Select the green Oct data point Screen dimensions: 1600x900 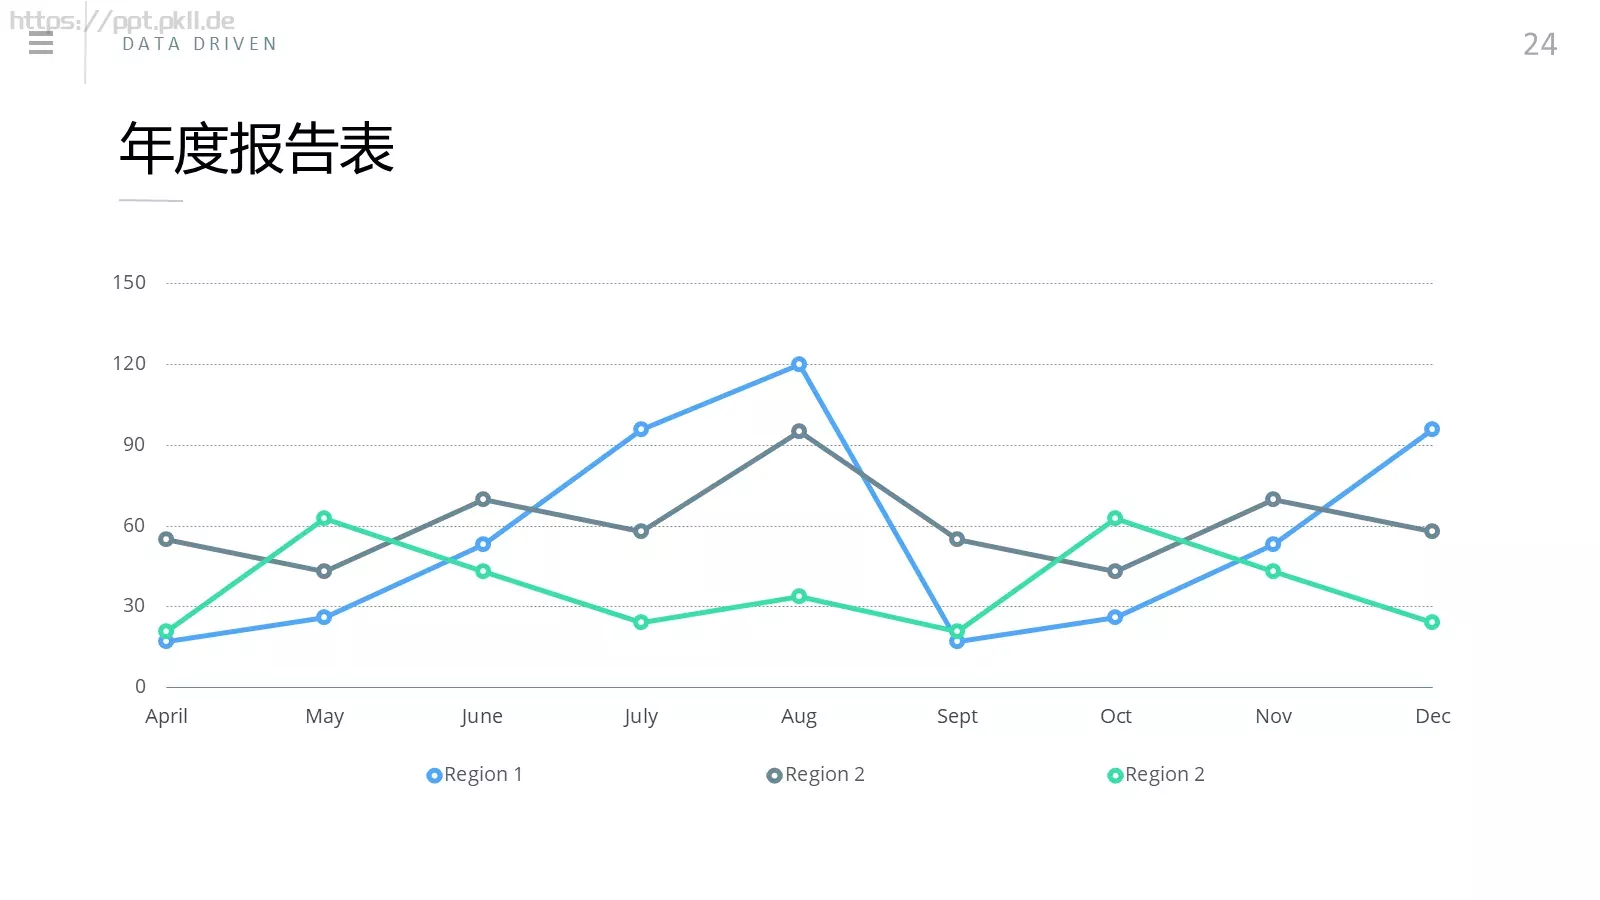1115,518
